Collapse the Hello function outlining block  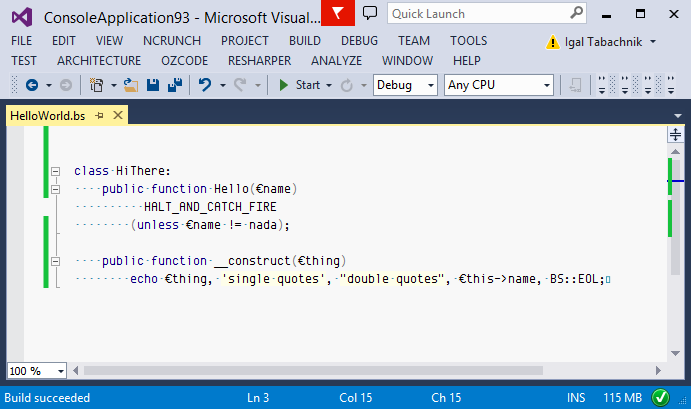pyautogui.click(x=55, y=189)
